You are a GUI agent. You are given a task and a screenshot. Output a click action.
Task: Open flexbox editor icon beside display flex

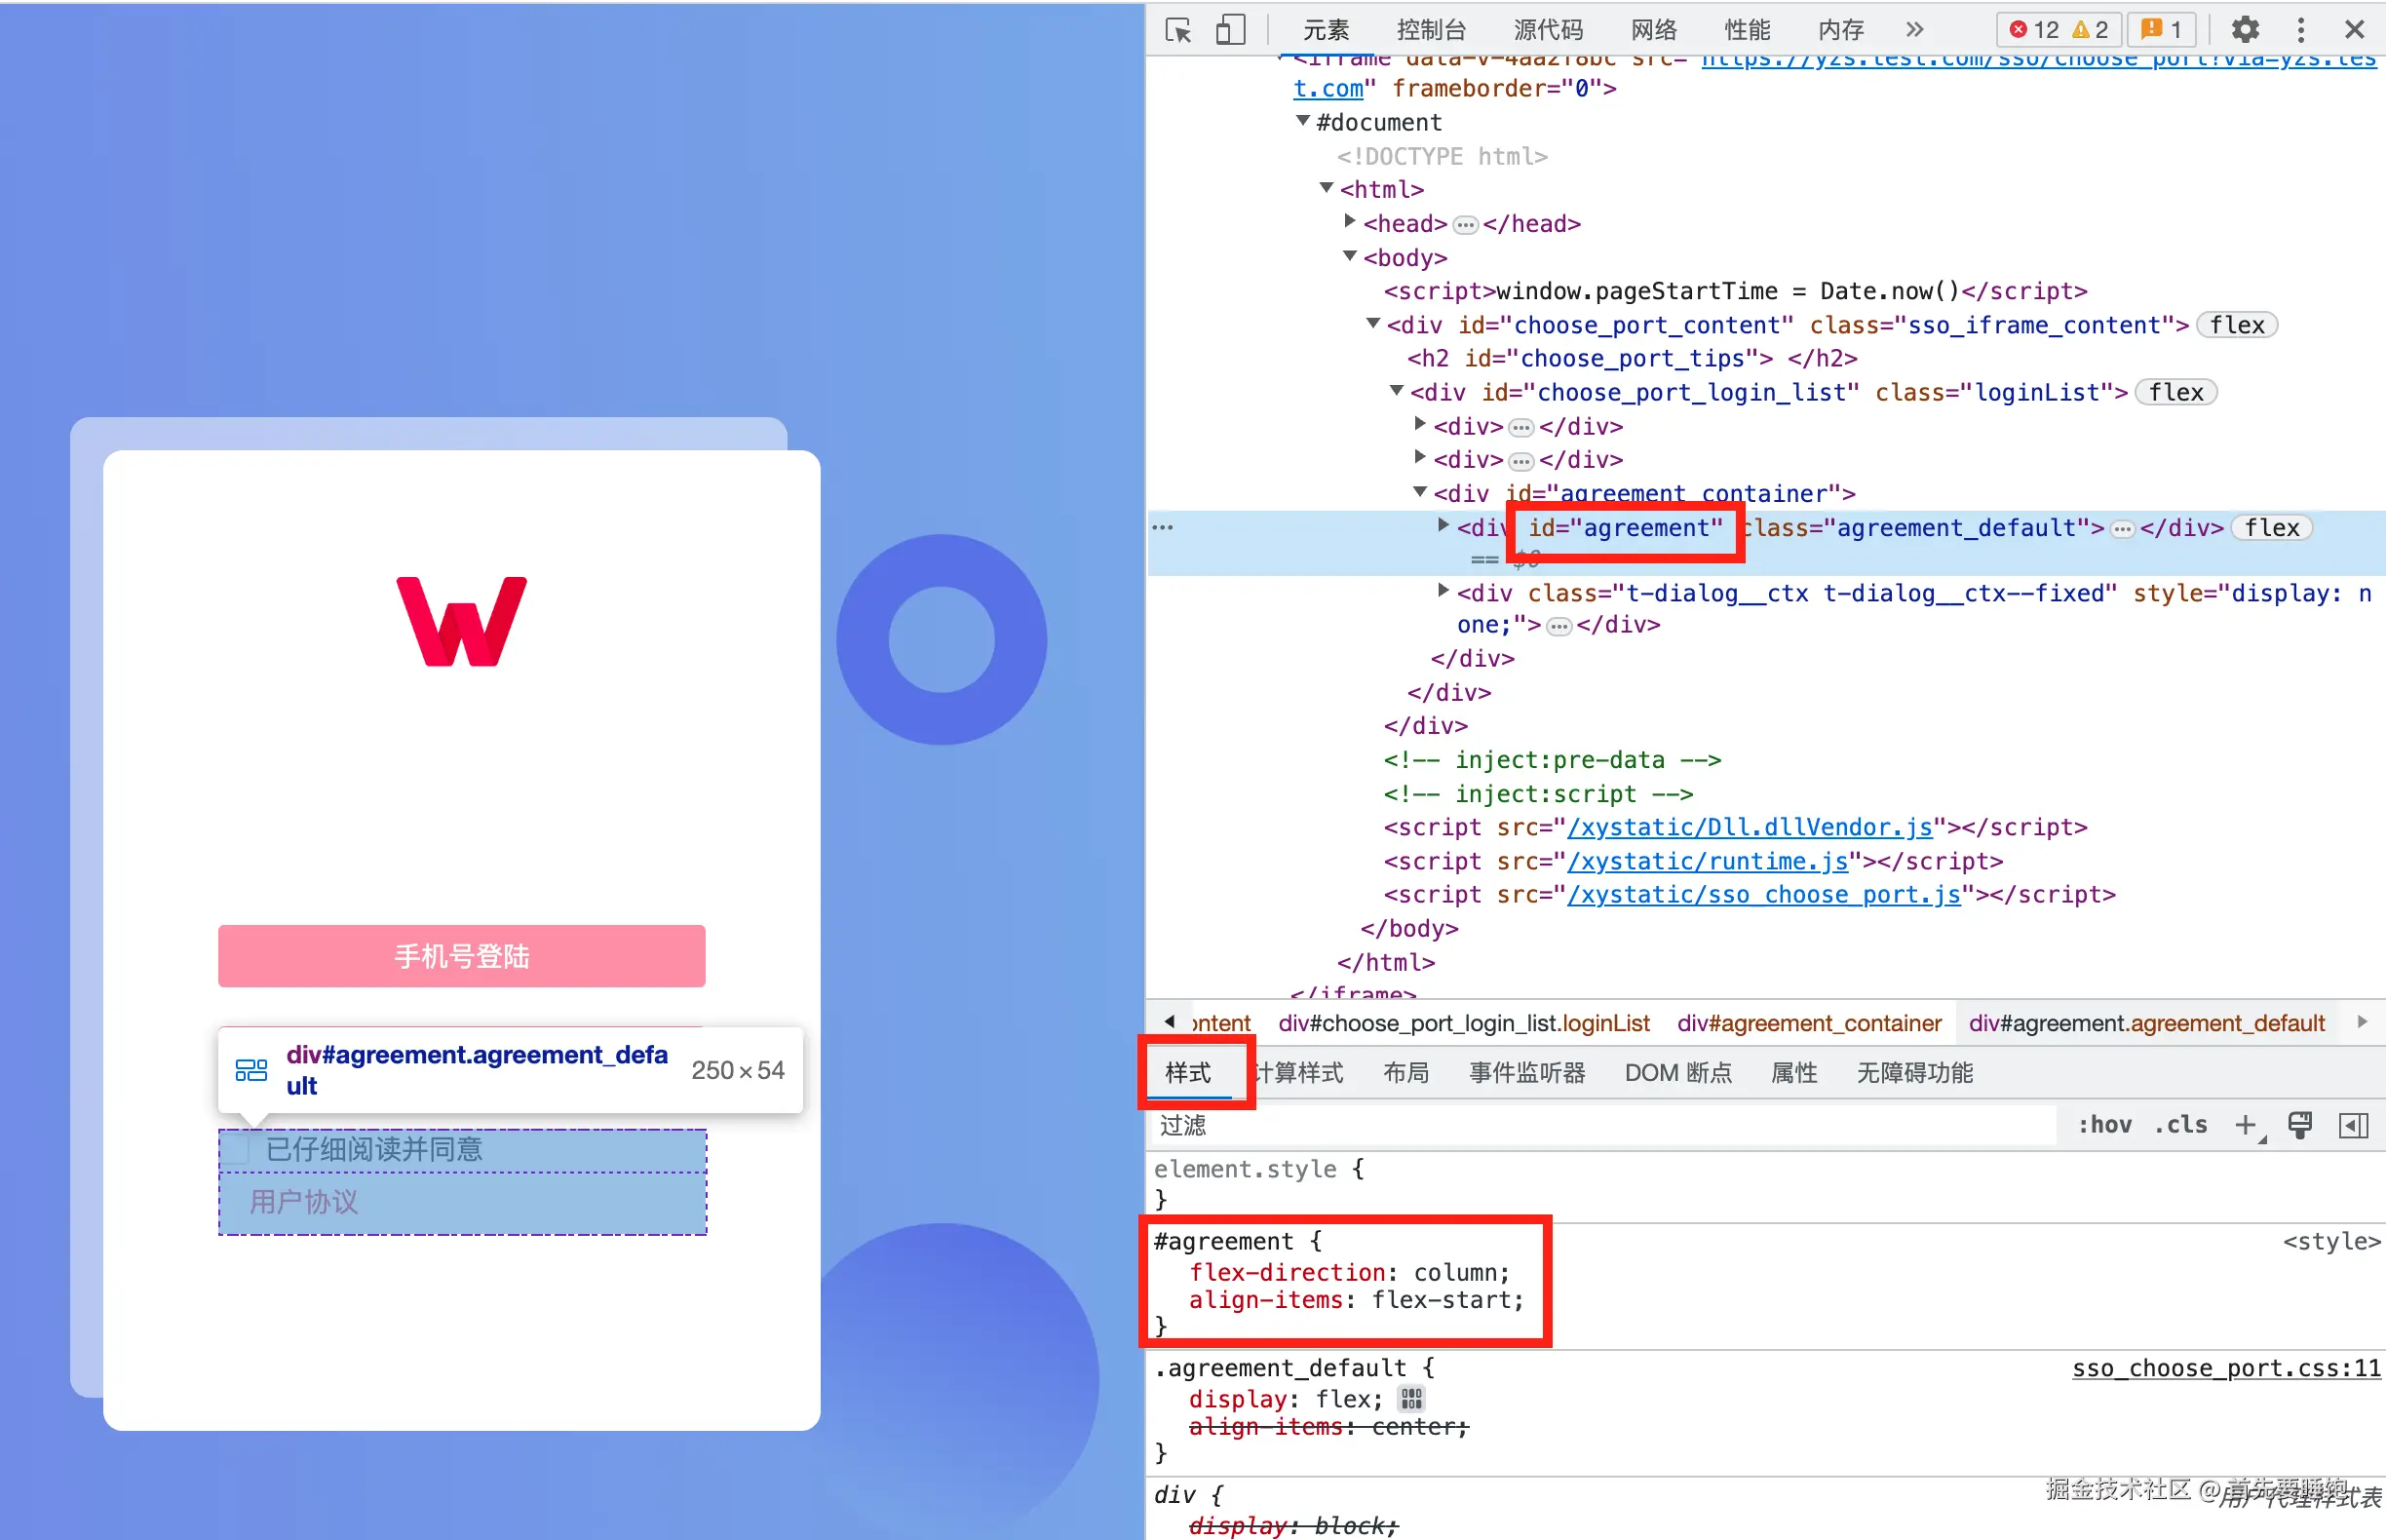coord(1411,1399)
